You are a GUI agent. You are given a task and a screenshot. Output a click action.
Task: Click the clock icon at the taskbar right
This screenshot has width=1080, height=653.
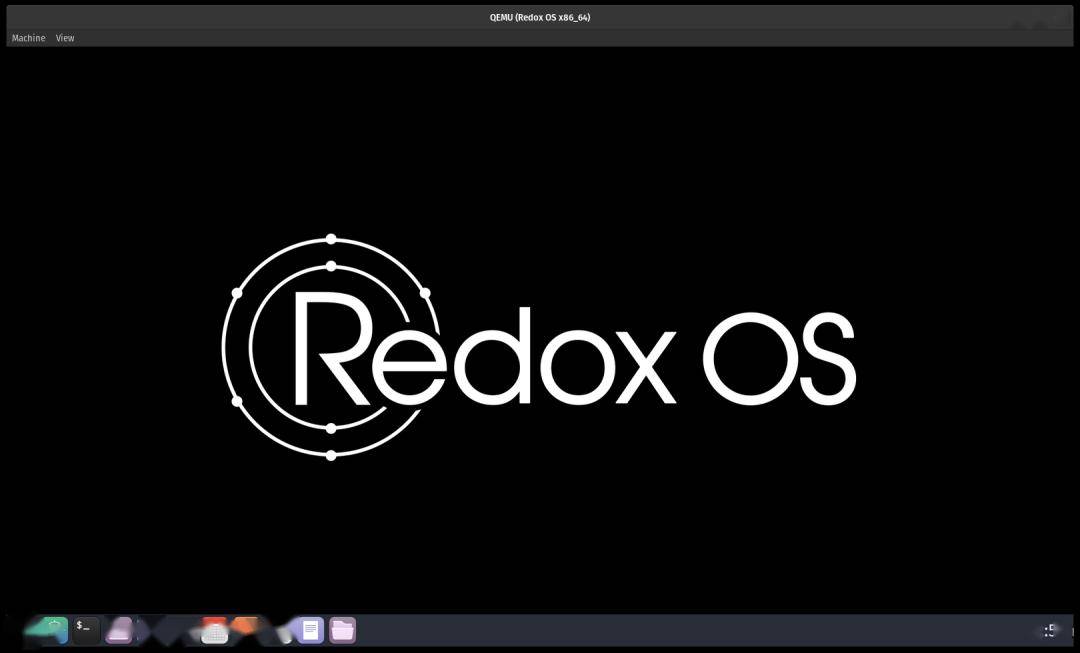[1048, 630]
